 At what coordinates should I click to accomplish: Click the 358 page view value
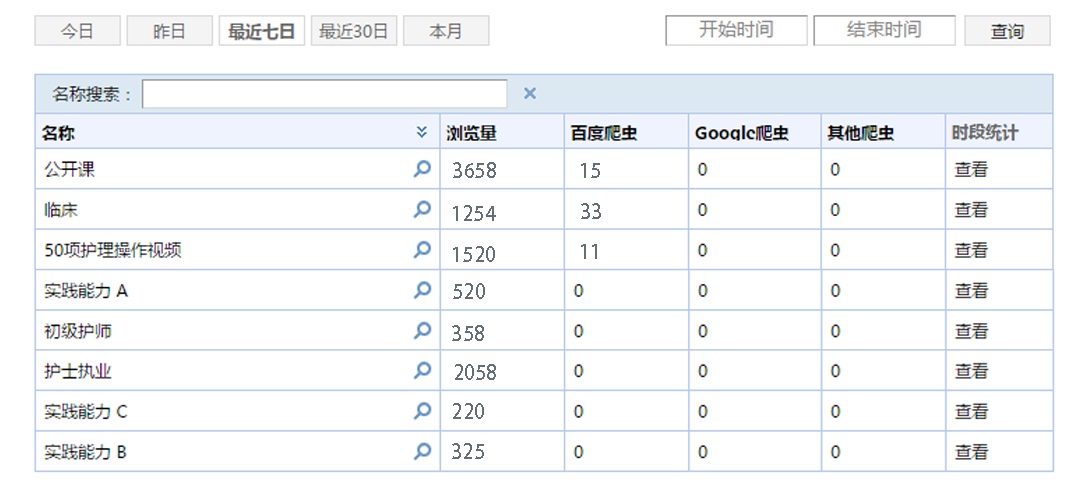click(x=469, y=333)
